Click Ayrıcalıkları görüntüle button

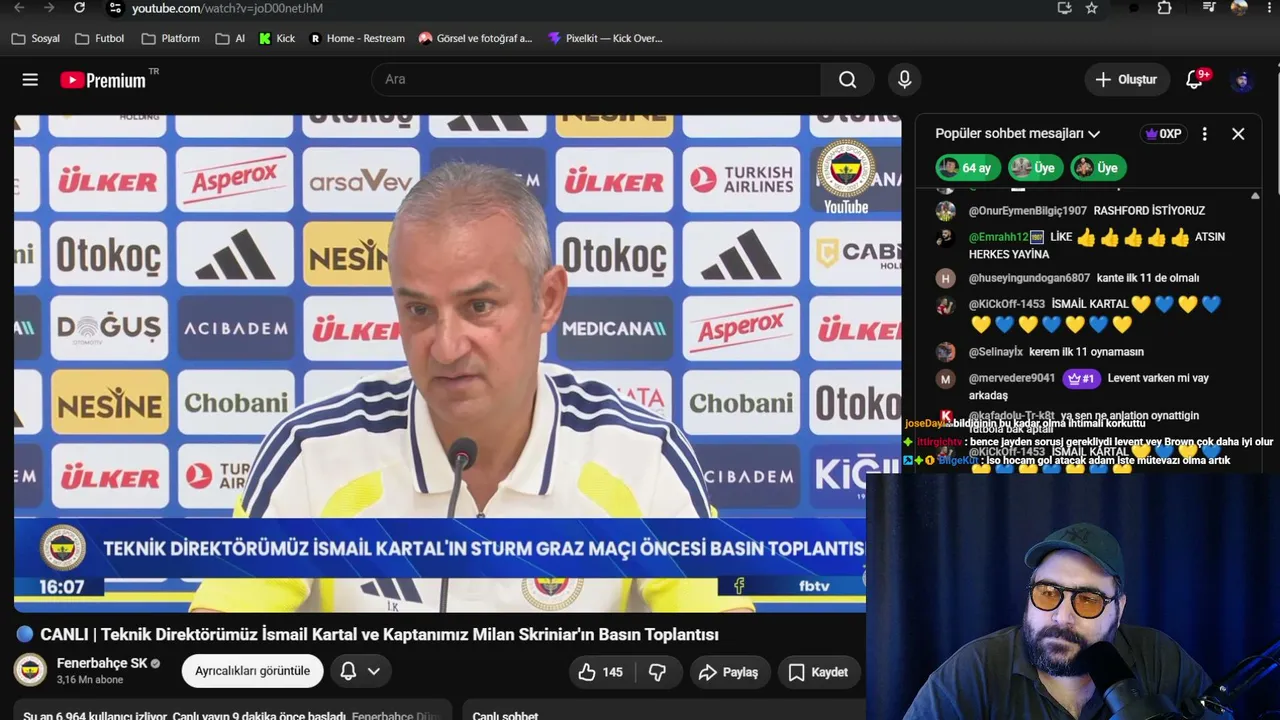click(252, 671)
